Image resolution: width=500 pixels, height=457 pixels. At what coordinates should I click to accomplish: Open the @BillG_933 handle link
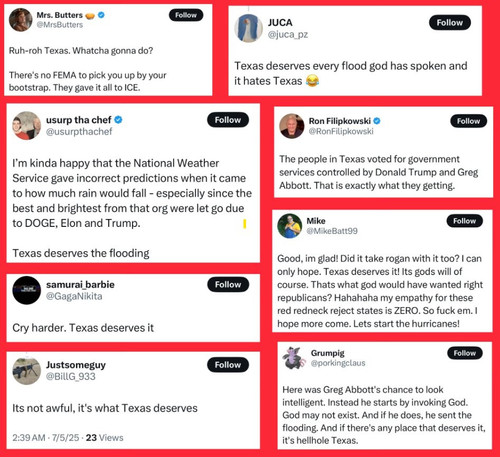tap(71, 376)
